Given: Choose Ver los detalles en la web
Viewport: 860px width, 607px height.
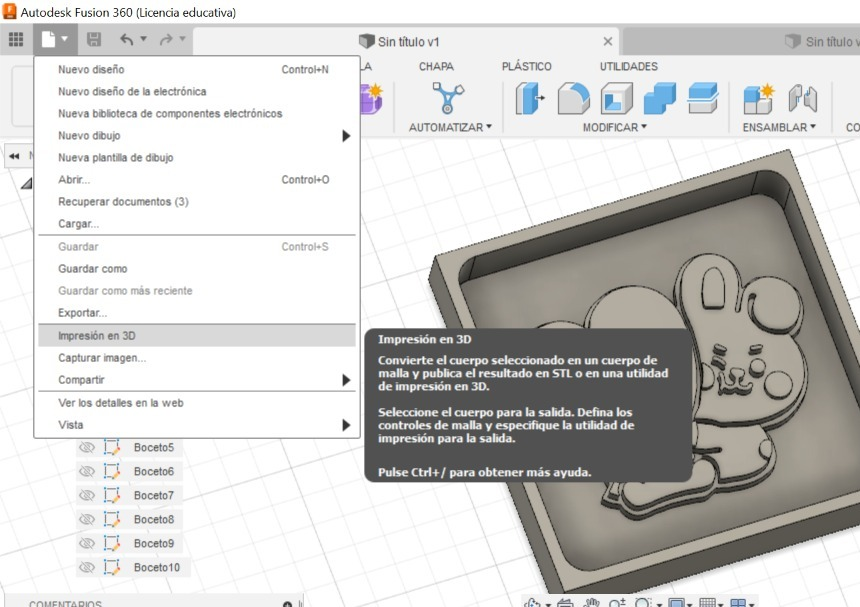Looking at the screenshot, I should [197, 402].
